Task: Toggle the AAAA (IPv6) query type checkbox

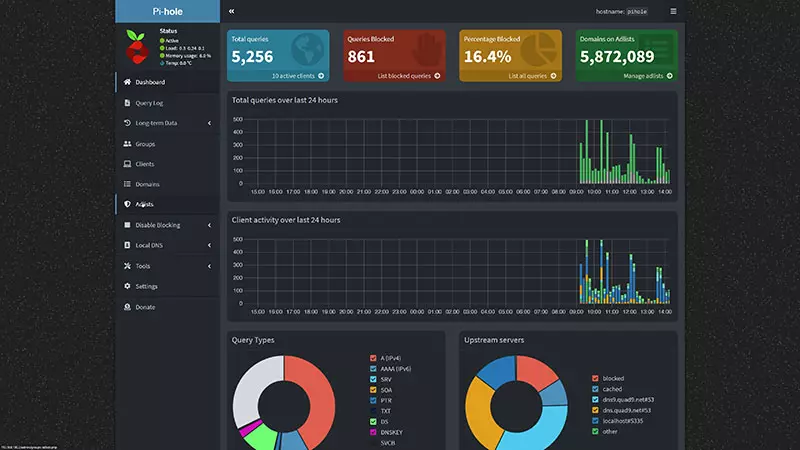Action: click(373, 368)
